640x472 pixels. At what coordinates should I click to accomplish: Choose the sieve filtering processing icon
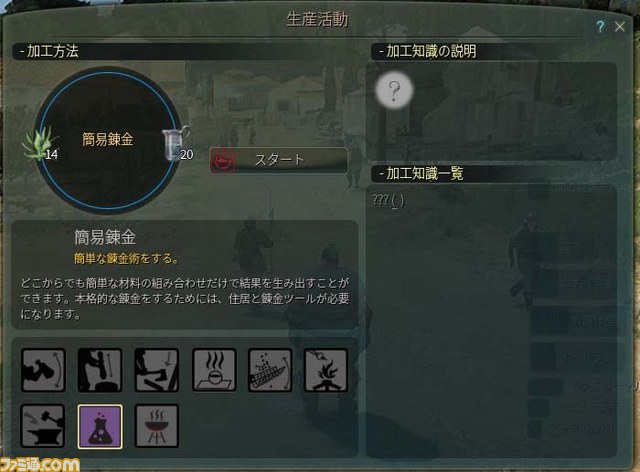tap(270, 370)
